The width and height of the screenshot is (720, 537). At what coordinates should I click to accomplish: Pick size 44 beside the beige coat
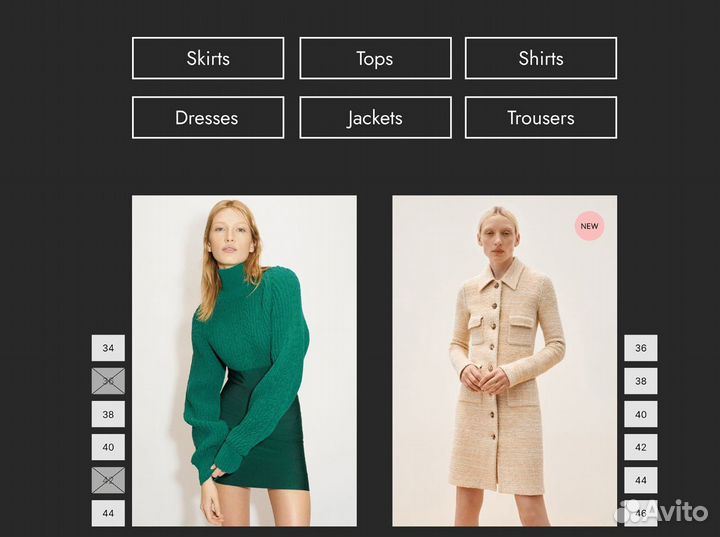click(641, 480)
